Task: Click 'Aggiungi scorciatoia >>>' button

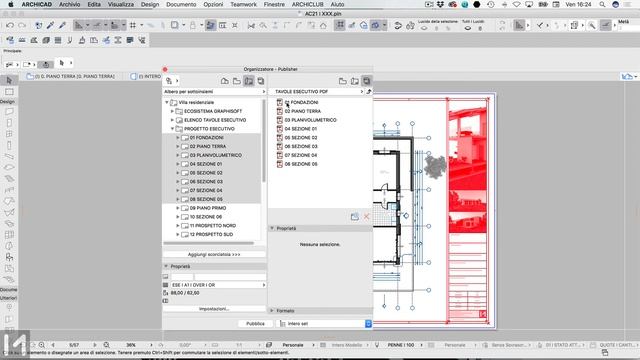Action: (214, 254)
